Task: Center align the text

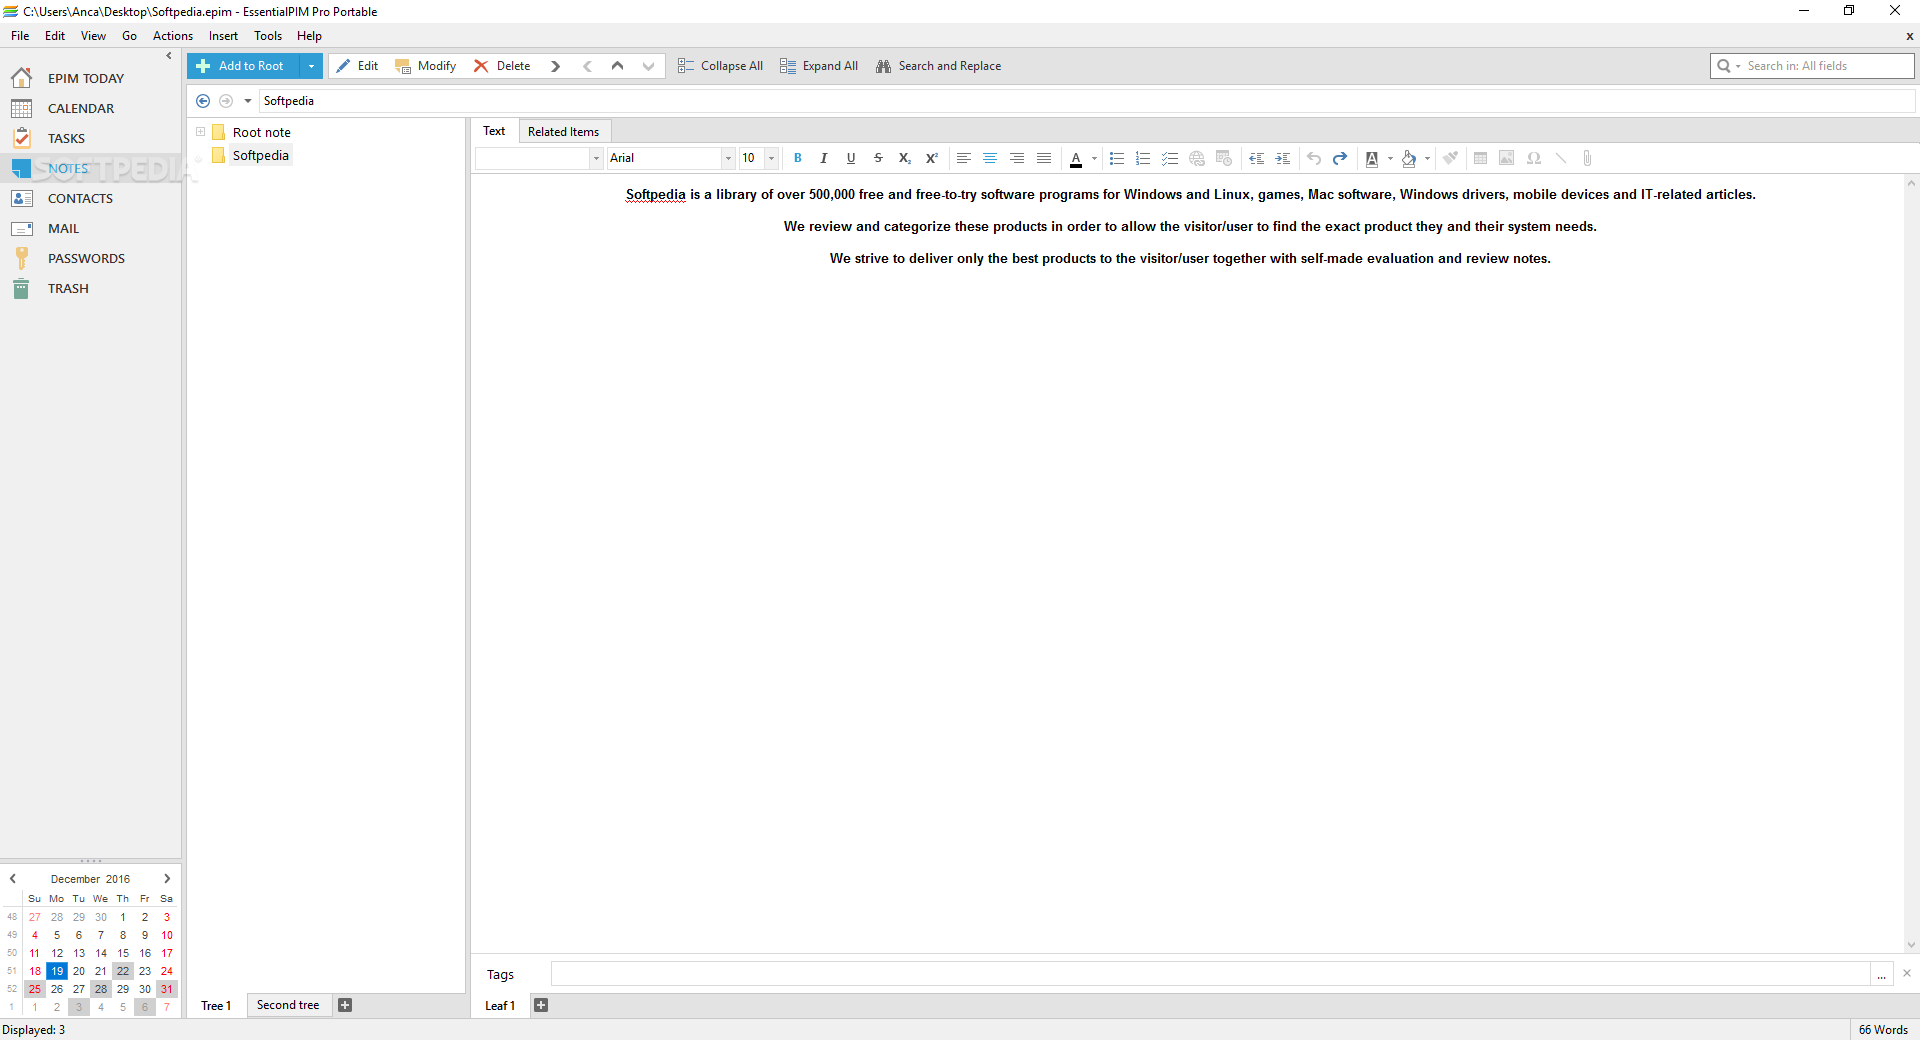Action: [990, 158]
